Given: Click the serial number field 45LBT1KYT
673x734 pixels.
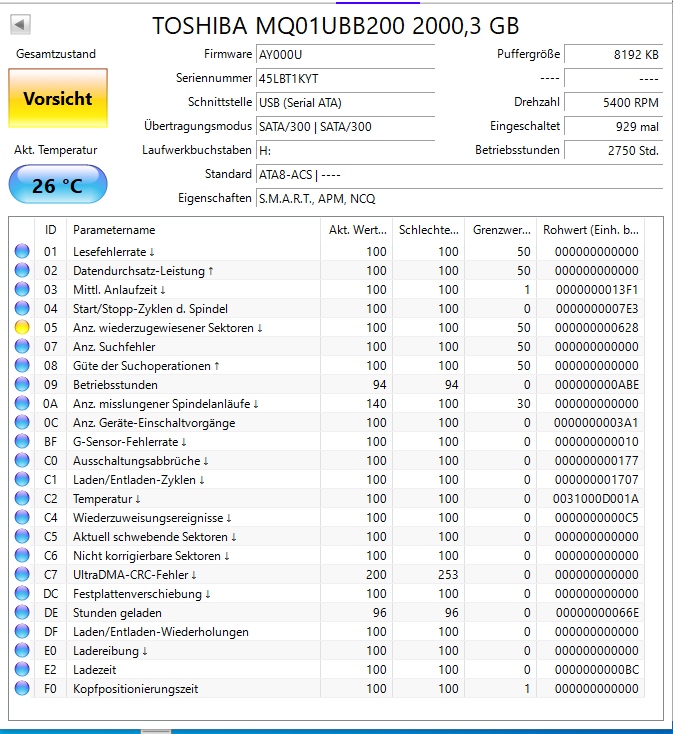Looking at the screenshot, I should 345,79.
